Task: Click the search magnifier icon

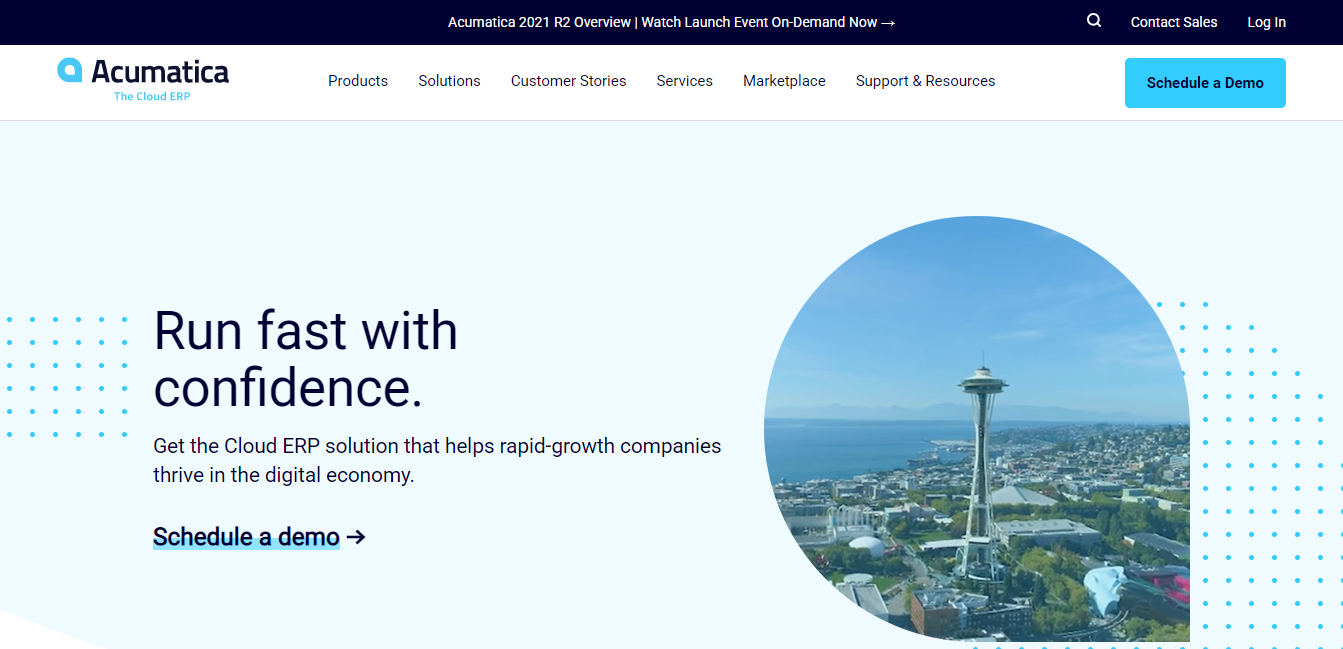Action: [1094, 21]
